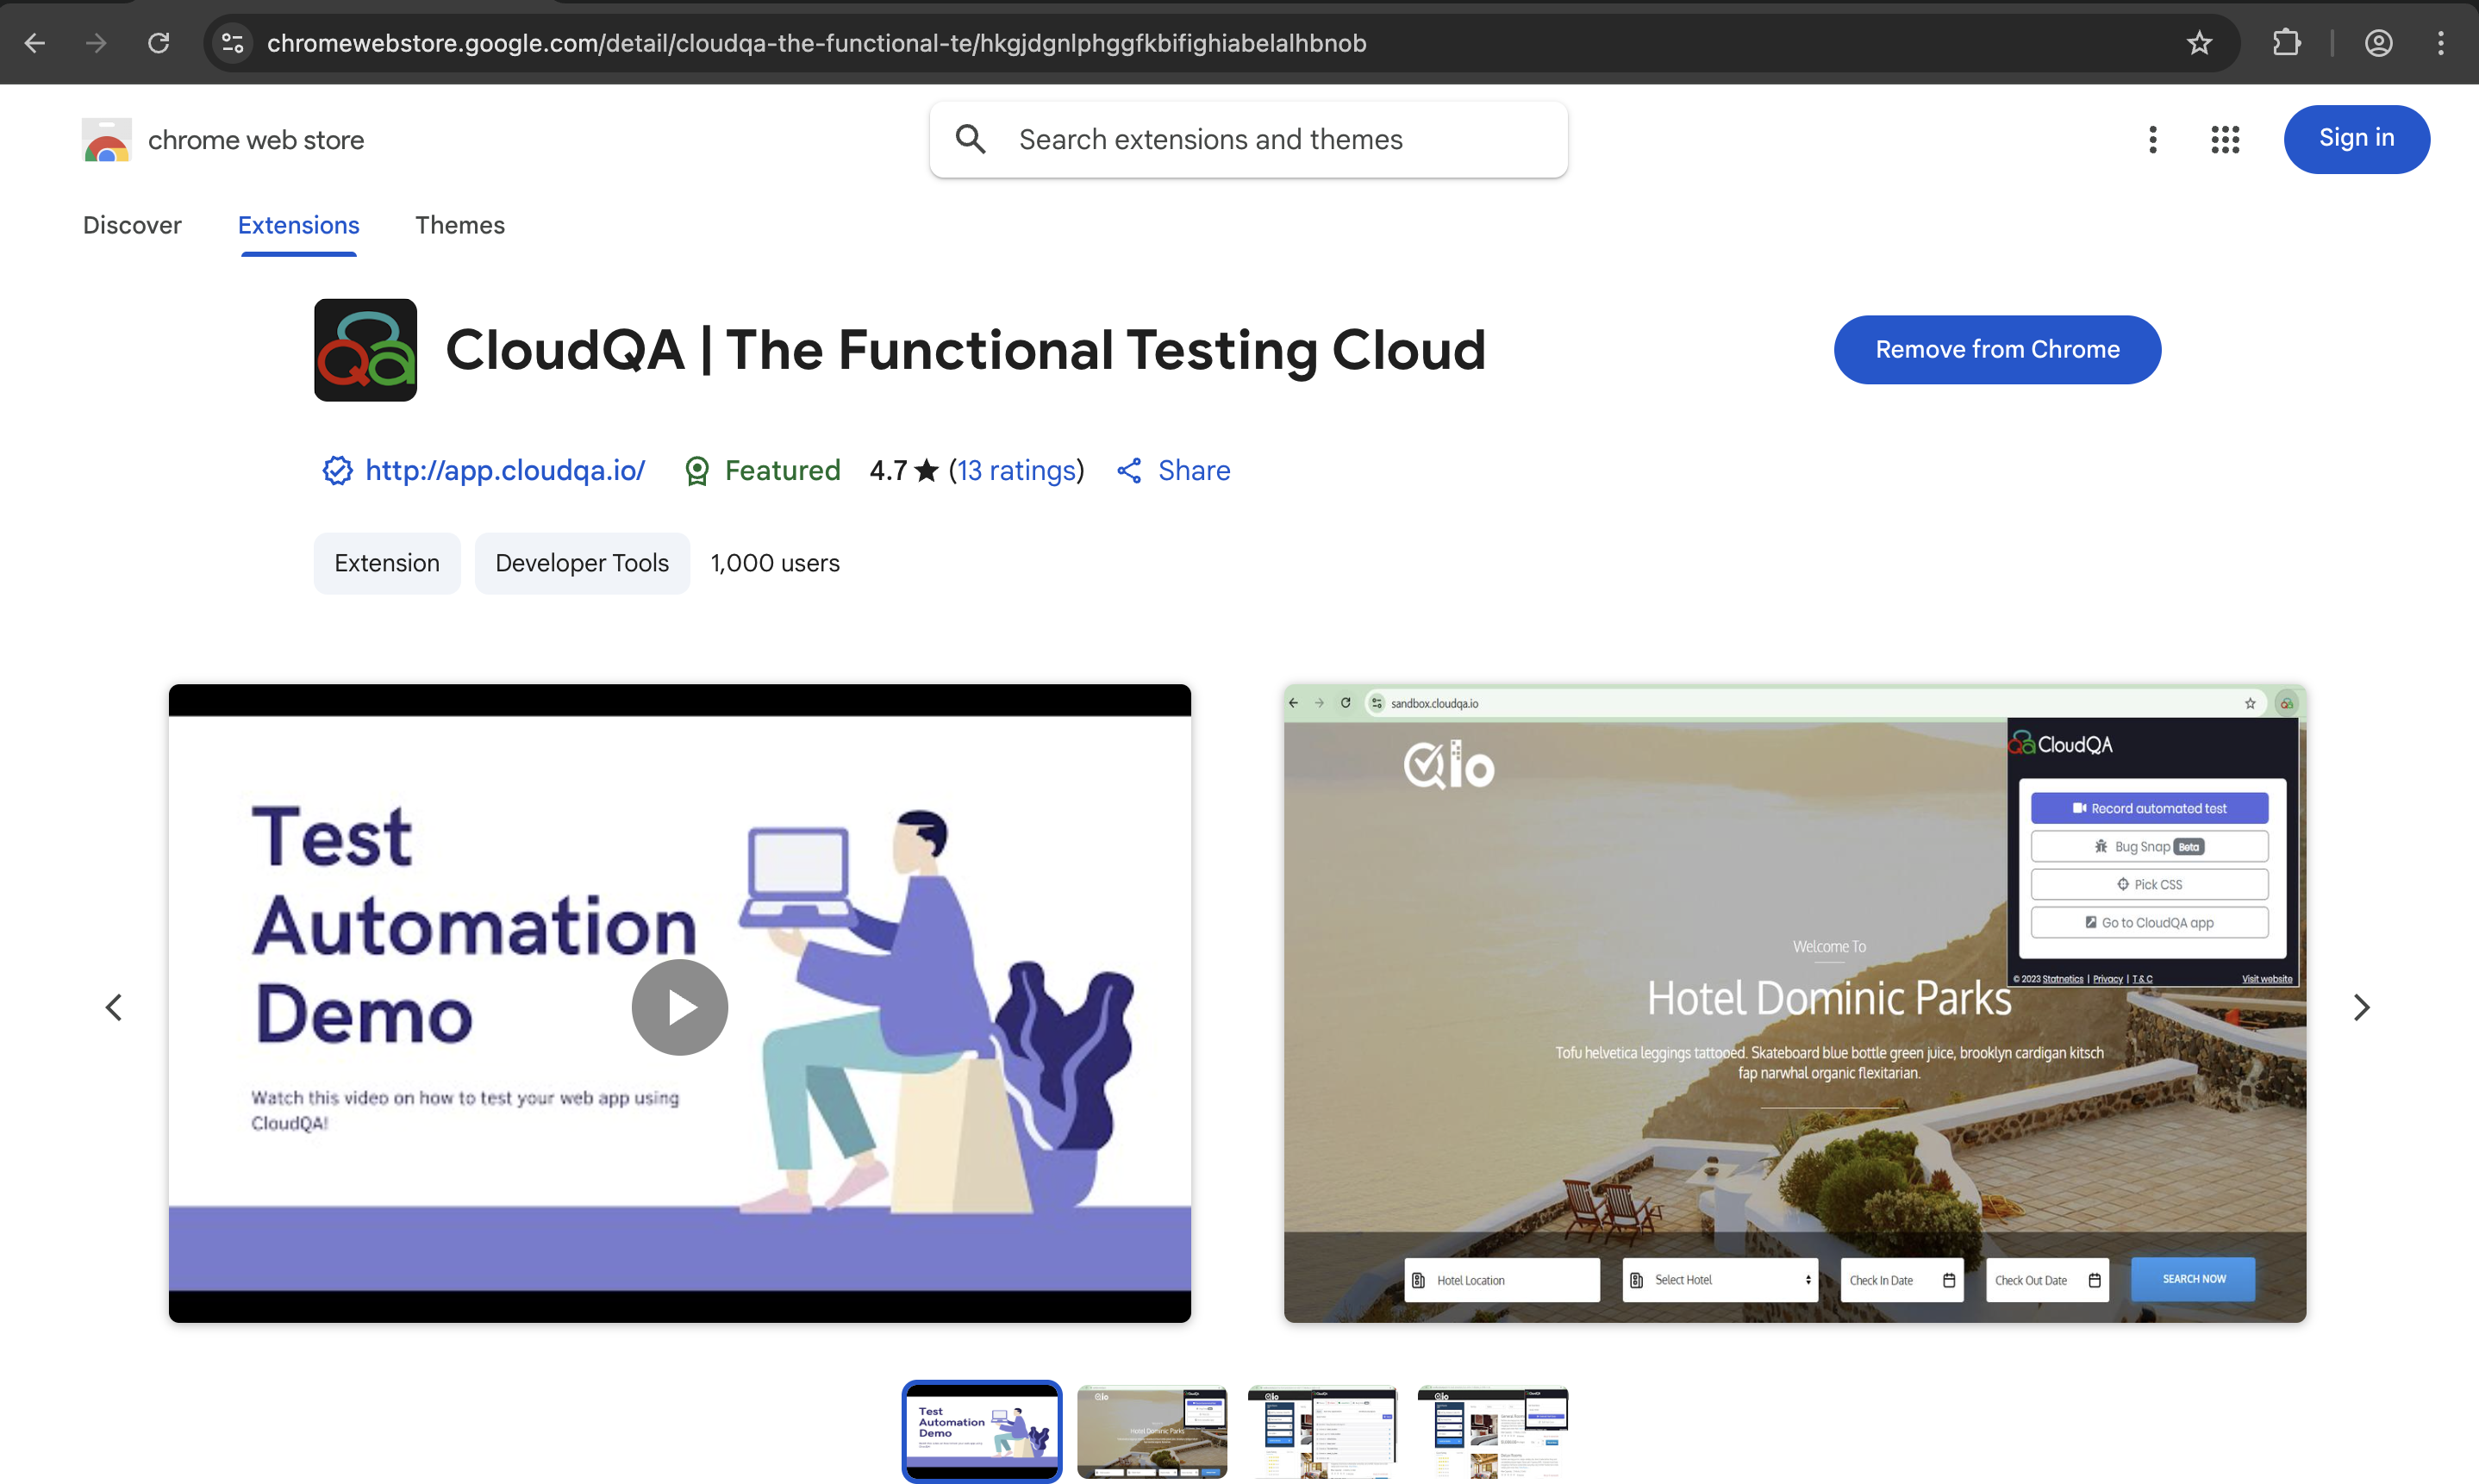Open the 13 ratings link
The height and width of the screenshot is (1484, 2479).
point(1016,470)
